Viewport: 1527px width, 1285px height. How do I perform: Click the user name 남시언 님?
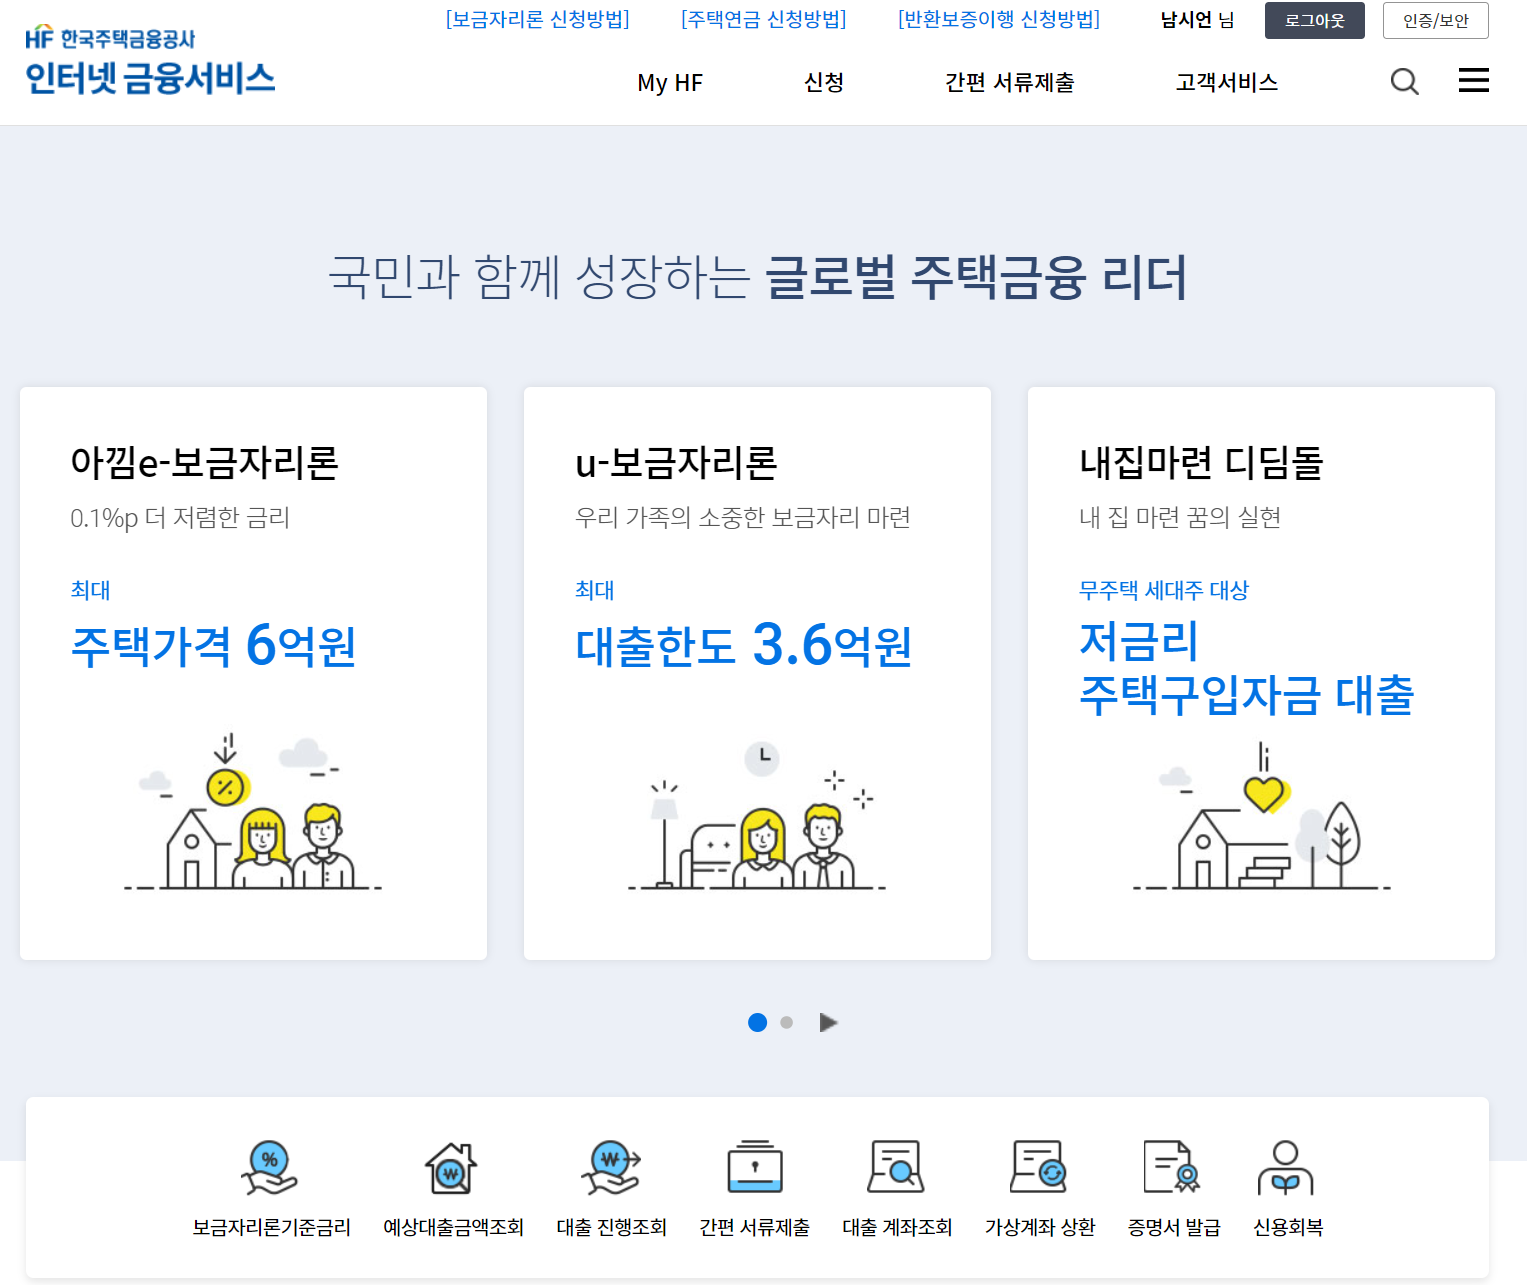tap(1197, 20)
